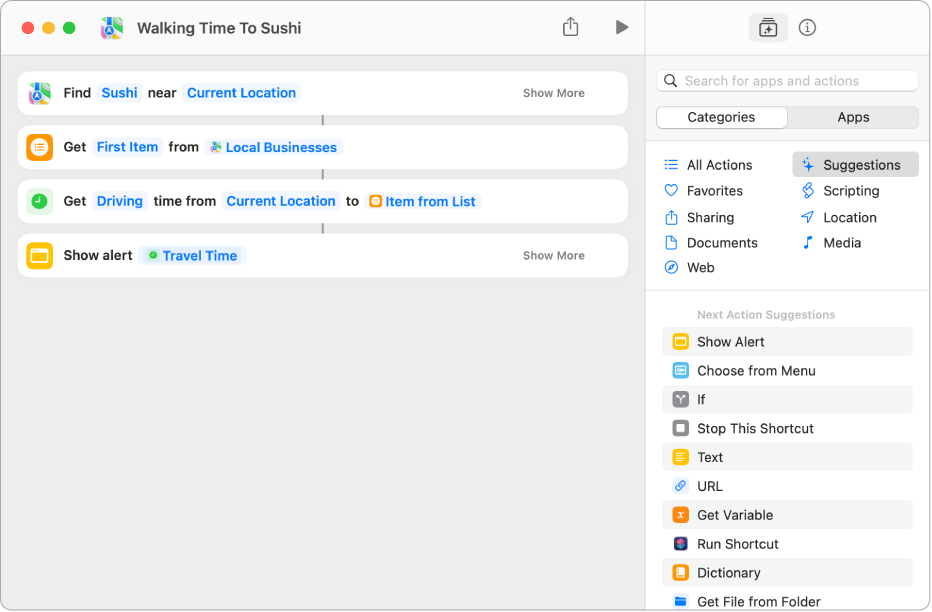The height and width of the screenshot is (612, 932).
Task: Switch to the Apps segment
Action: coord(853,117)
